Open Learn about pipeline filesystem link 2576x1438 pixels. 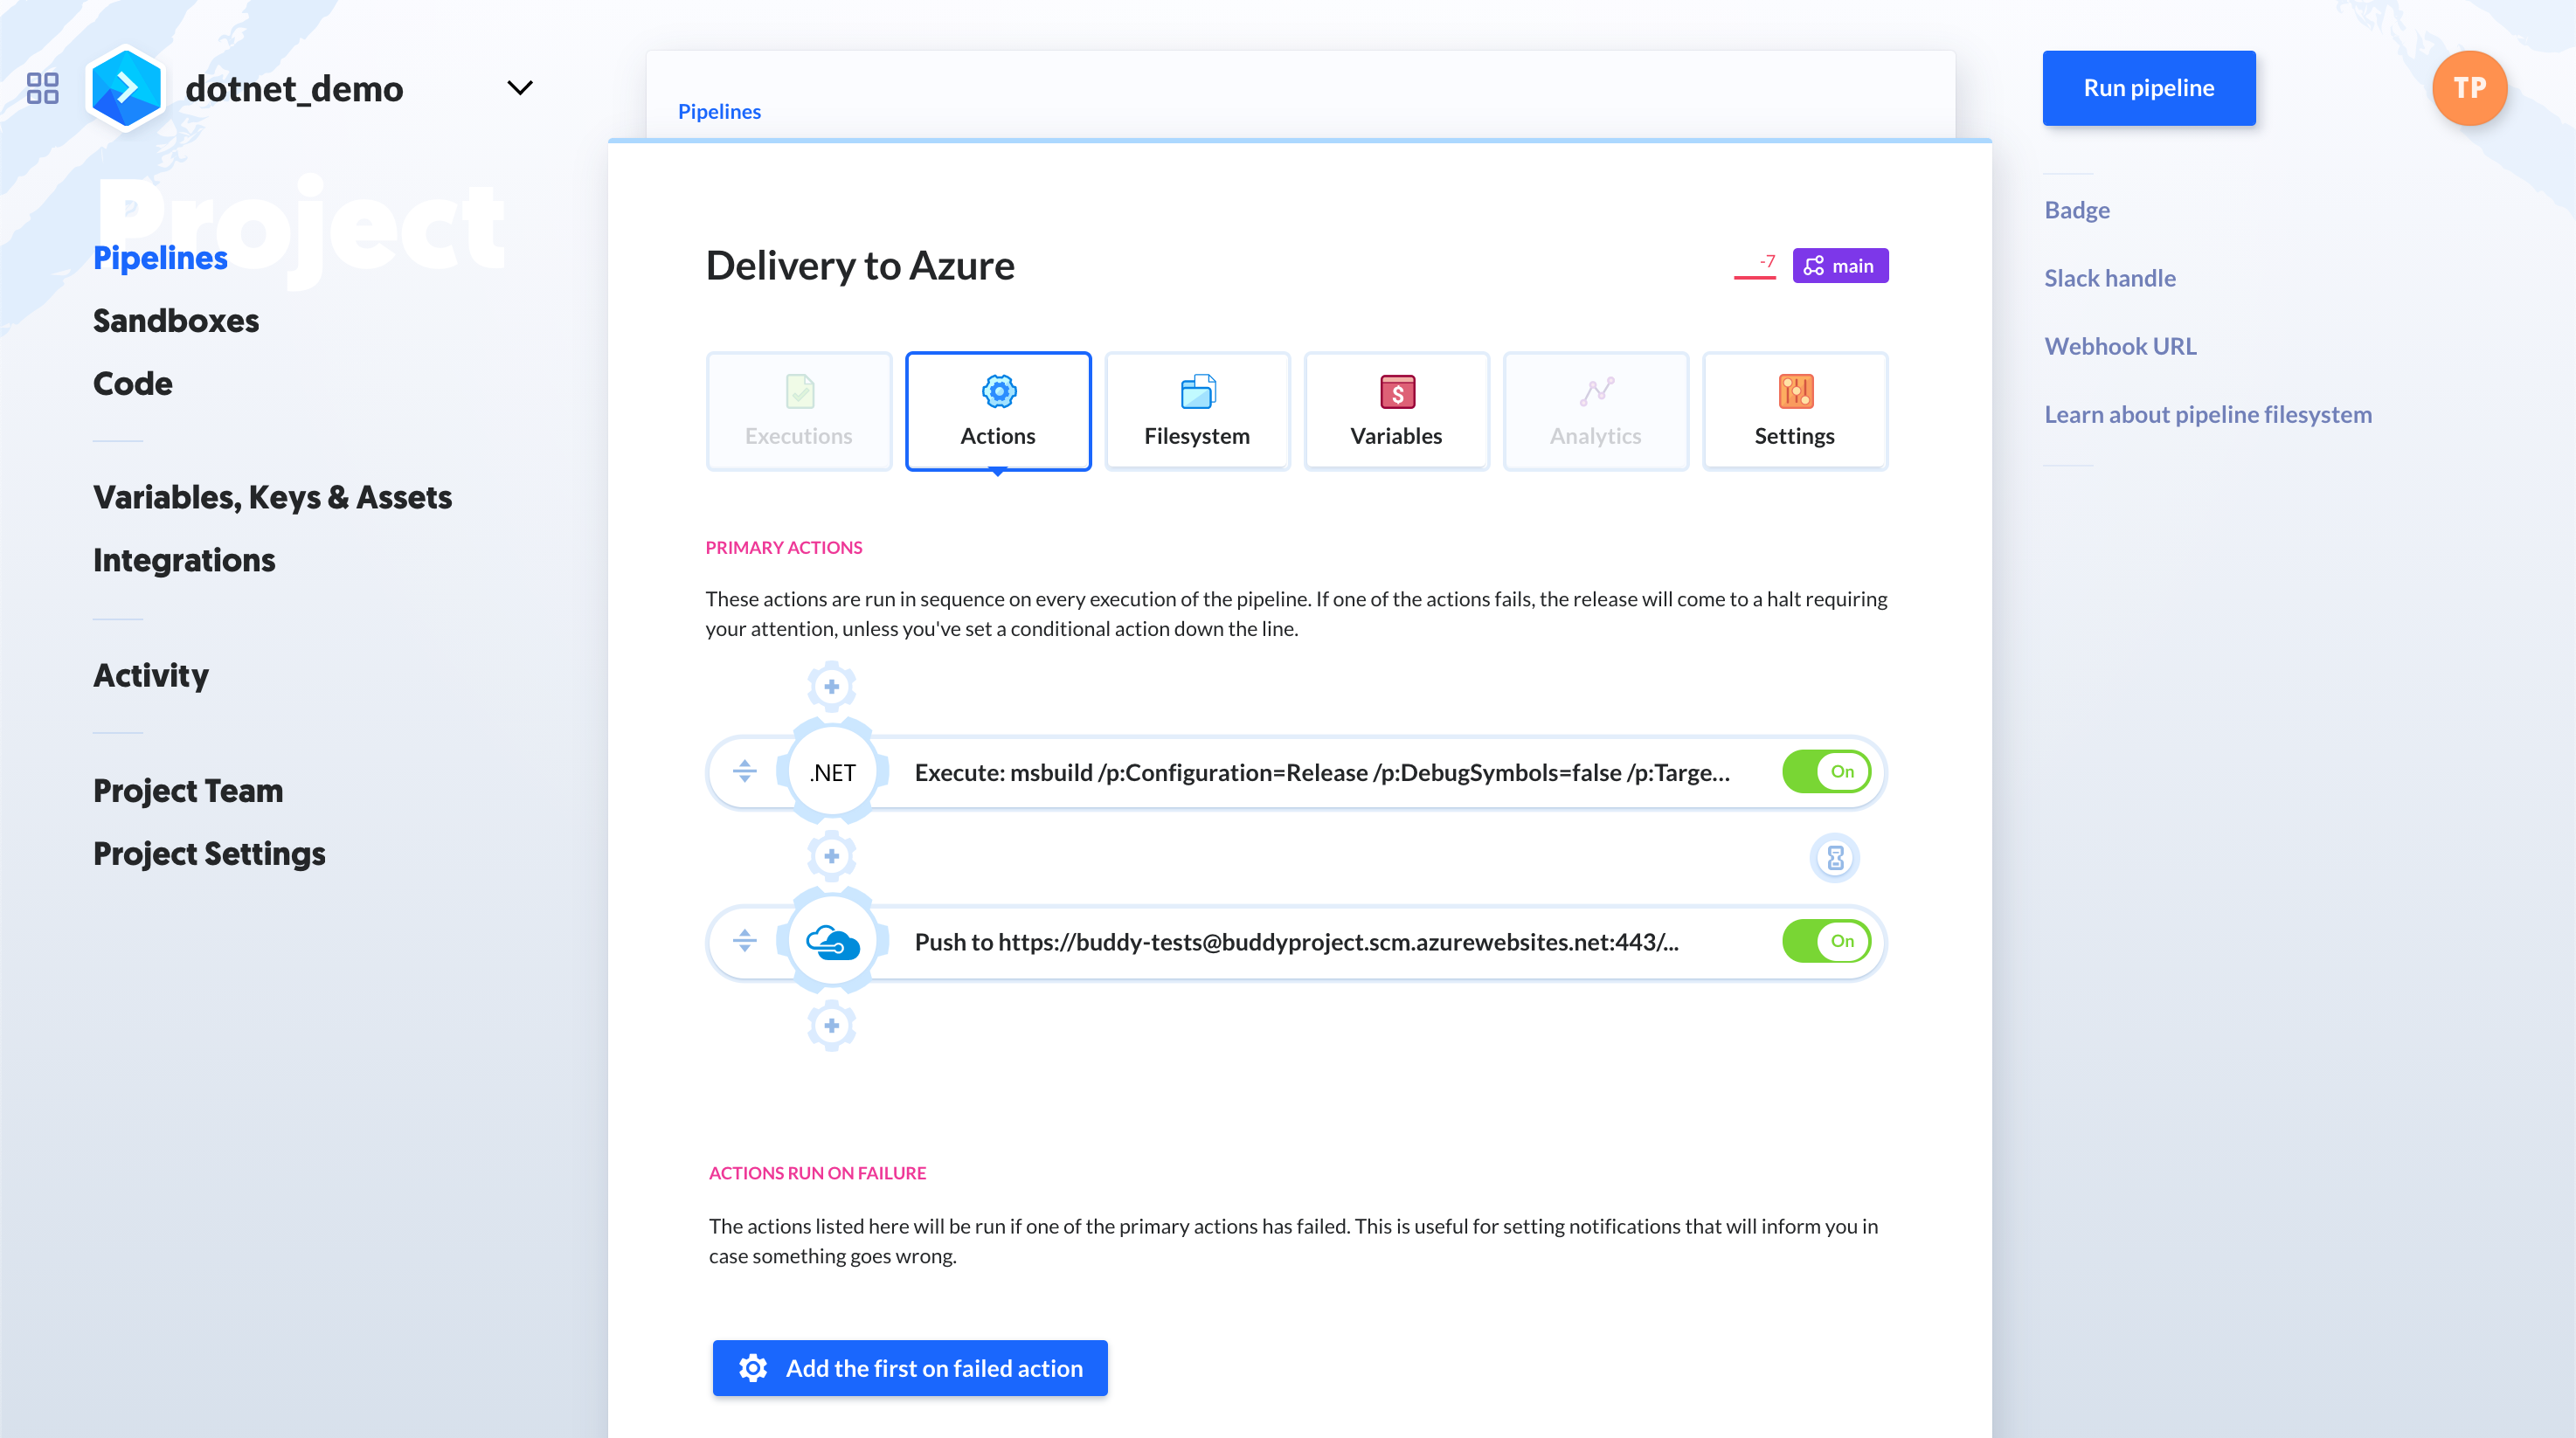pyautogui.click(x=2208, y=414)
